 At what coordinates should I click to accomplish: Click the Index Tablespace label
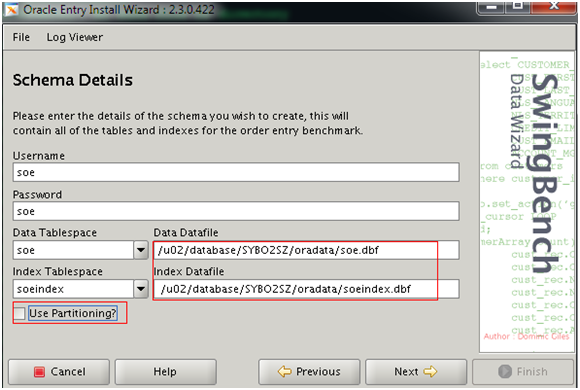point(58,272)
